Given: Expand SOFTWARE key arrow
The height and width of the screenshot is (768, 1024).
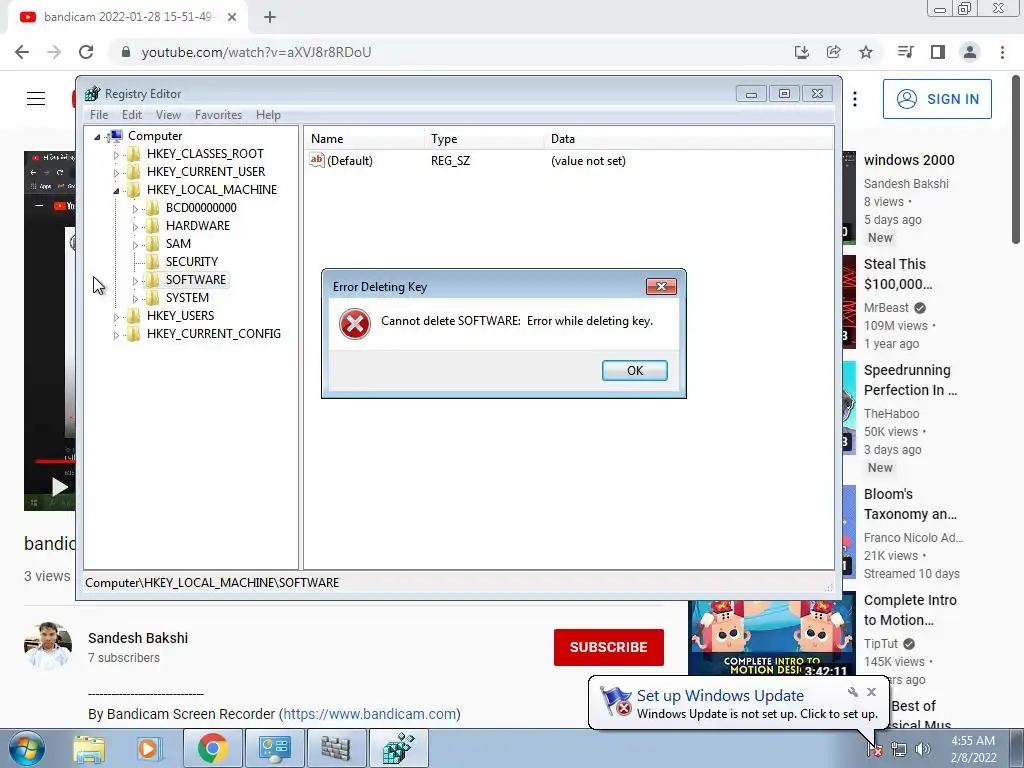Looking at the screenshot, I should [135, 281].
